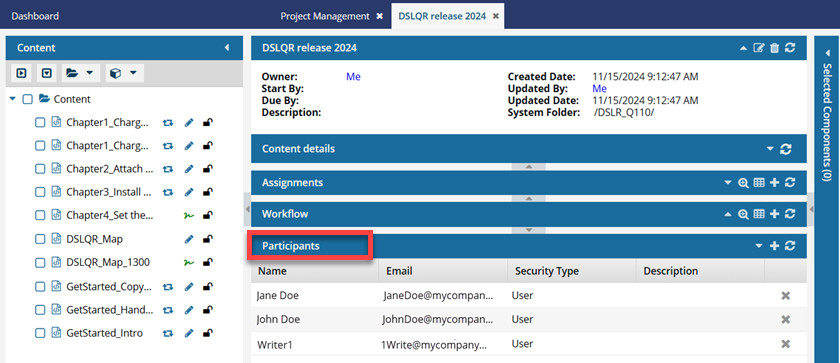Screen dimensions: 840x363
Task: Expand the Selected Components side panel
Action: coord(827,118)
